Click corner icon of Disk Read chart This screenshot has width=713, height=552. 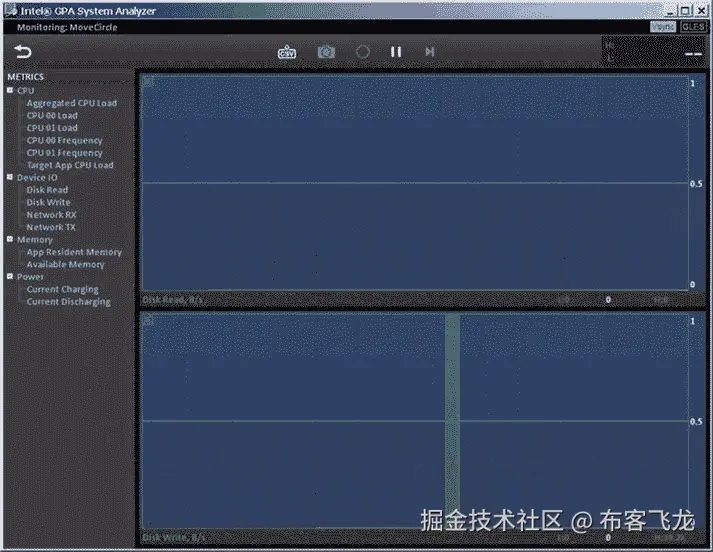[x=148, y=82]
